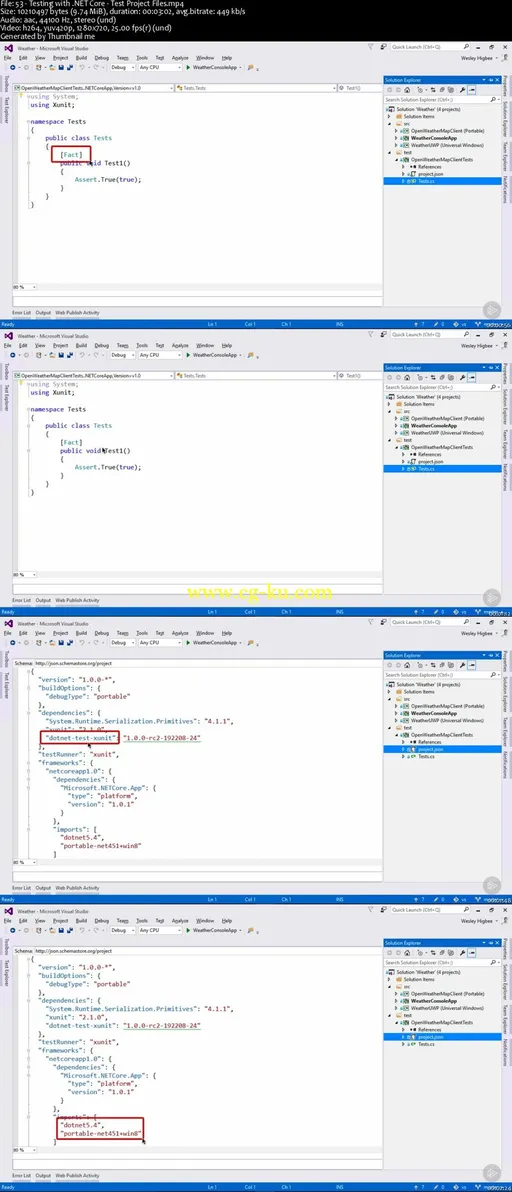Collapse the test folder in the third frame
The height and width of the screenshot is (1192, 512).
389,728
